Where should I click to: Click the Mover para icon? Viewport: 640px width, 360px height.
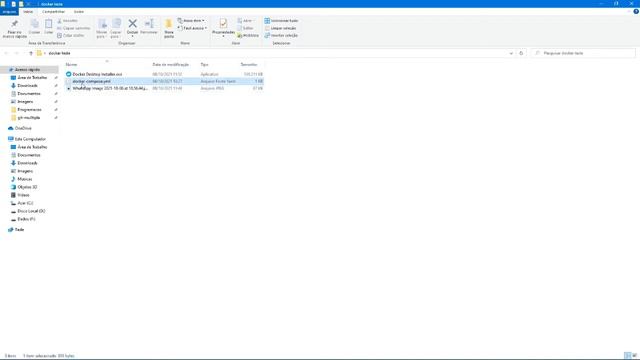(102, 24)
